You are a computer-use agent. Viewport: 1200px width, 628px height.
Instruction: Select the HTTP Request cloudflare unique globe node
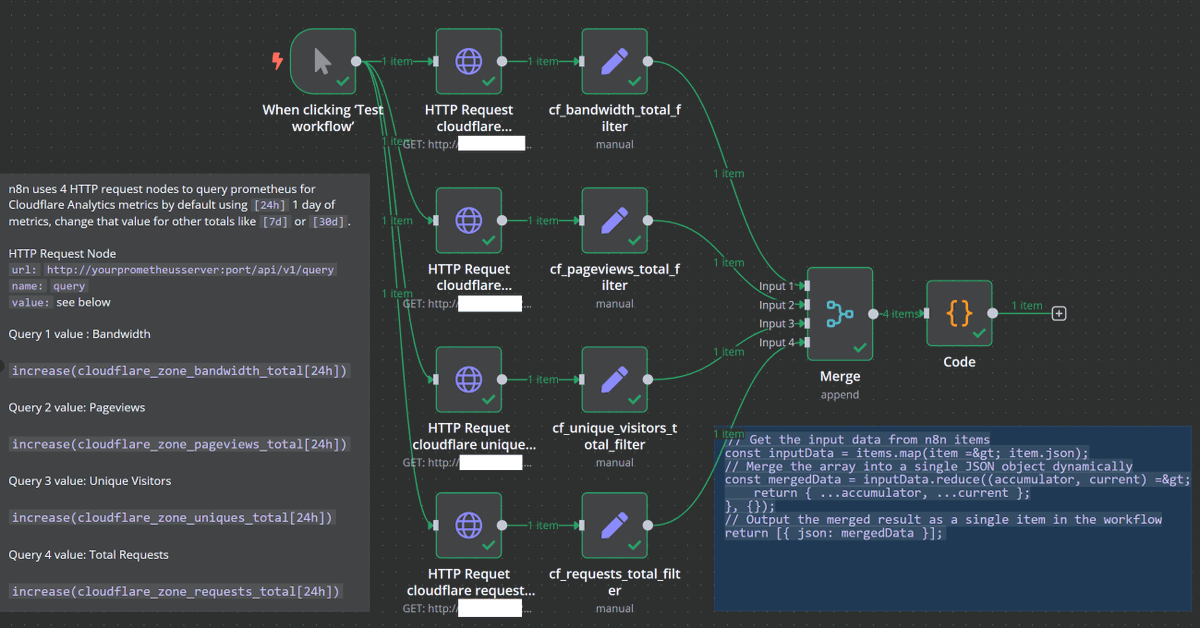pos(469,379)
